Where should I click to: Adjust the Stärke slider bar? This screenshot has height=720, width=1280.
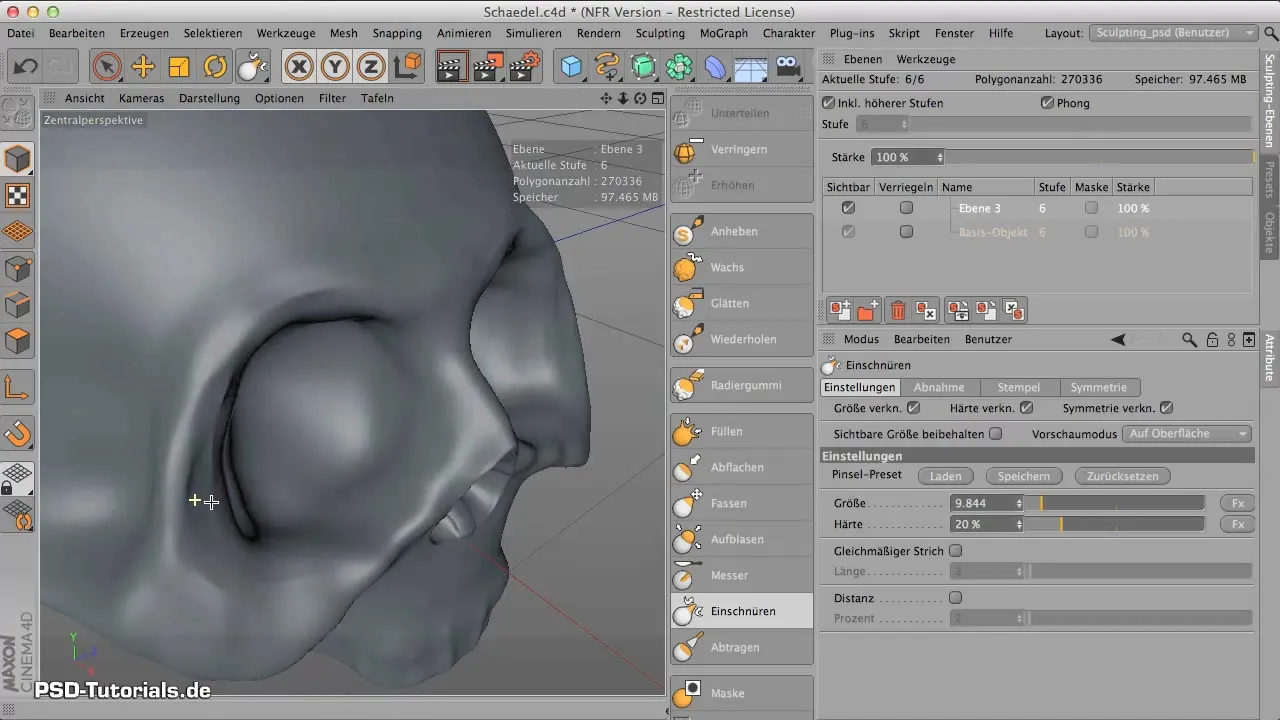(1100, 157)
